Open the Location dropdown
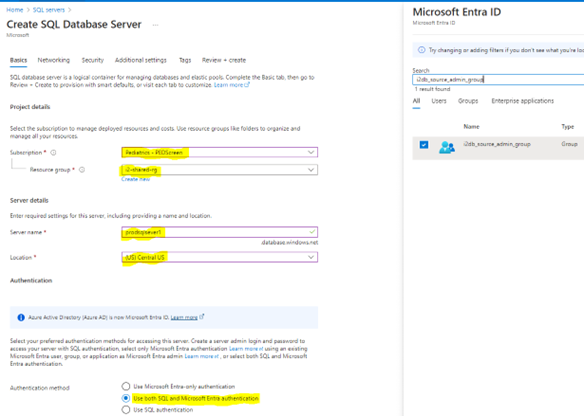Viewport: 584px width, 416px height. pyautogui.click(x=219, y=257)
